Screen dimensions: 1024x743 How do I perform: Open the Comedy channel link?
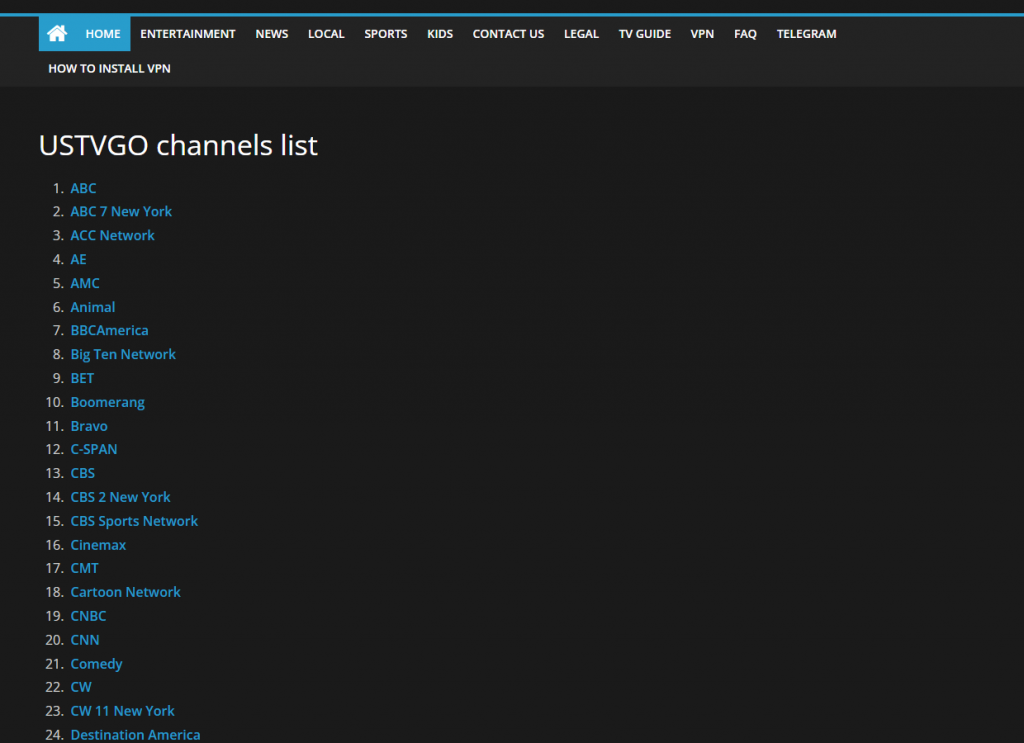pos(97,664)
